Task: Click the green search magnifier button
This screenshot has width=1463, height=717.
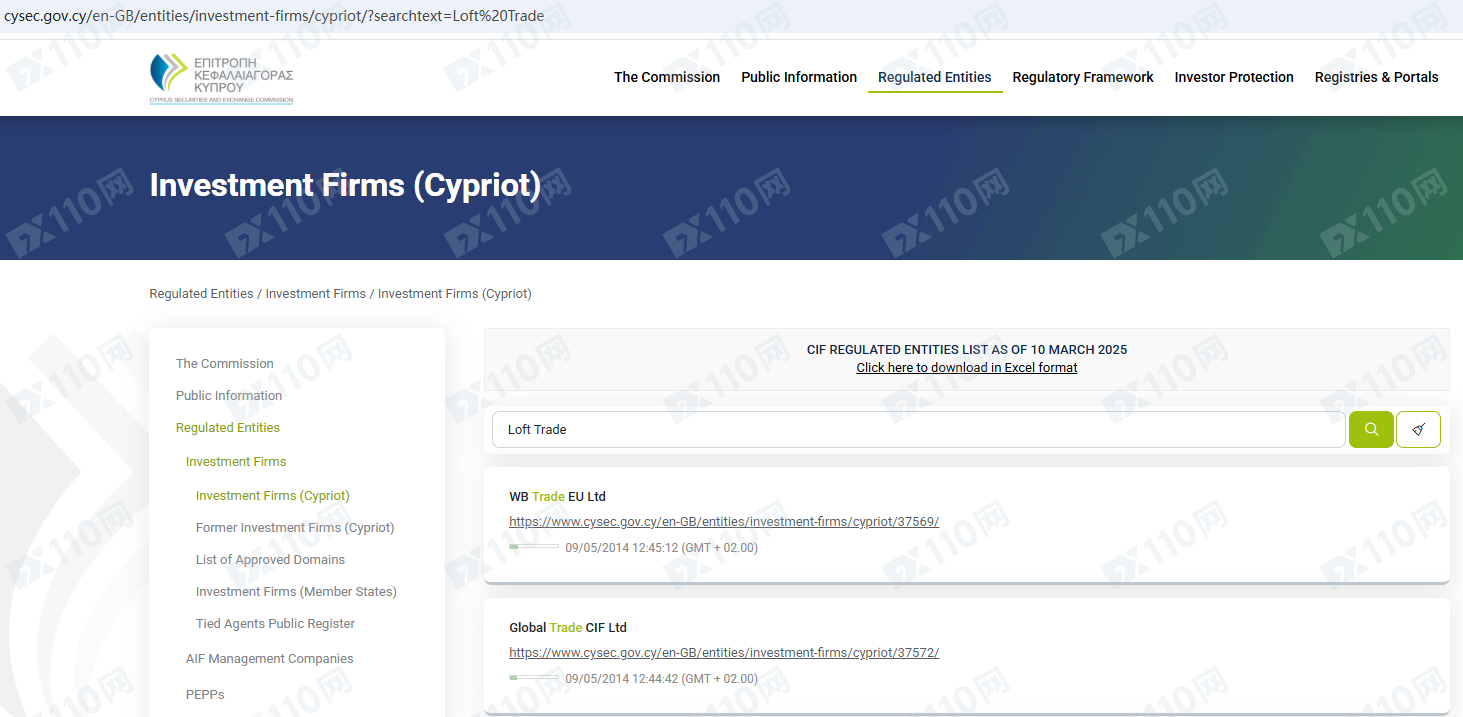Action: 1370,429
